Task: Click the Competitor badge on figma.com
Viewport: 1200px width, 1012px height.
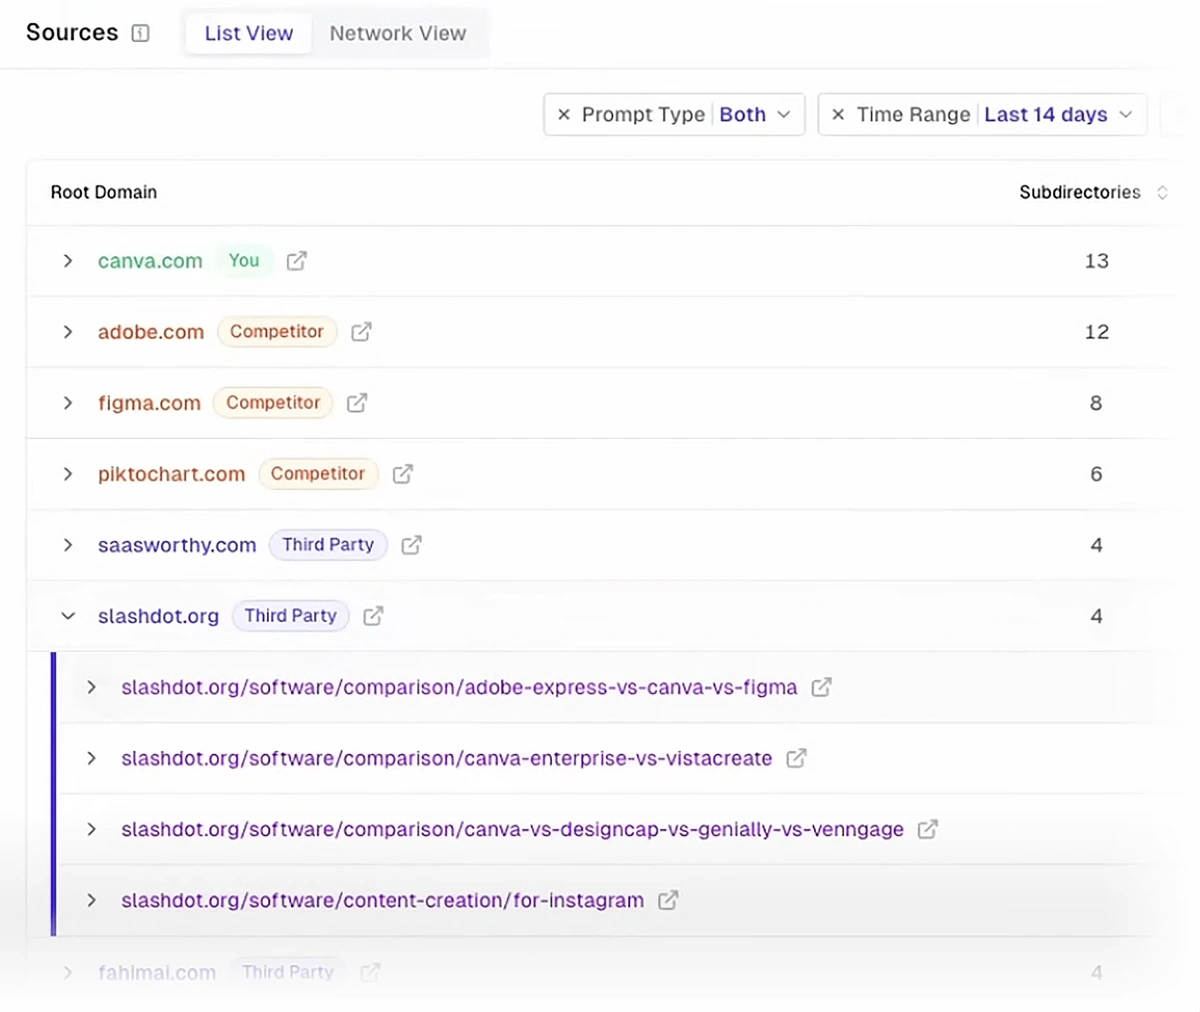Action: tap(273, 403)
